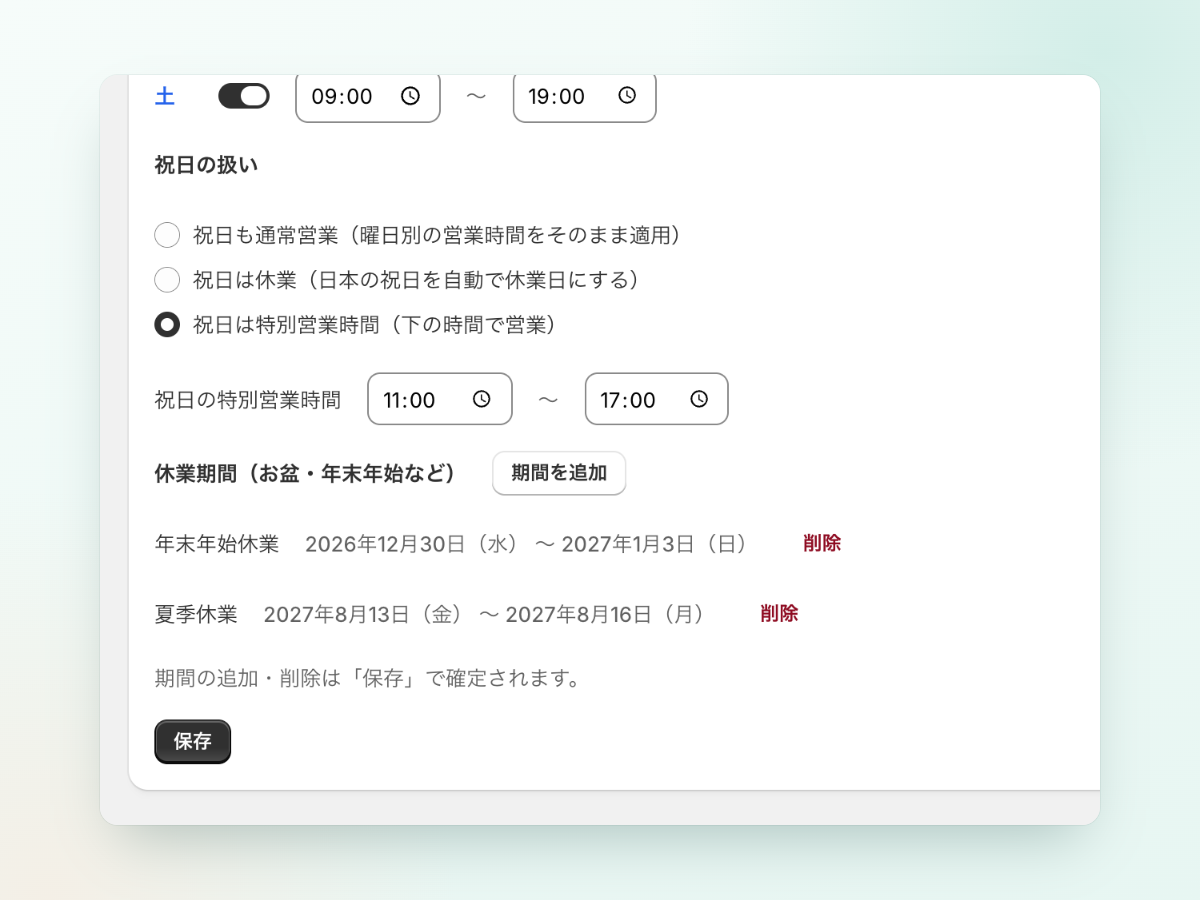The height and width of the screenshot is (900, 1200).
Task: Select 祝日は休業 radio option
Action: (x=167, y=280)
